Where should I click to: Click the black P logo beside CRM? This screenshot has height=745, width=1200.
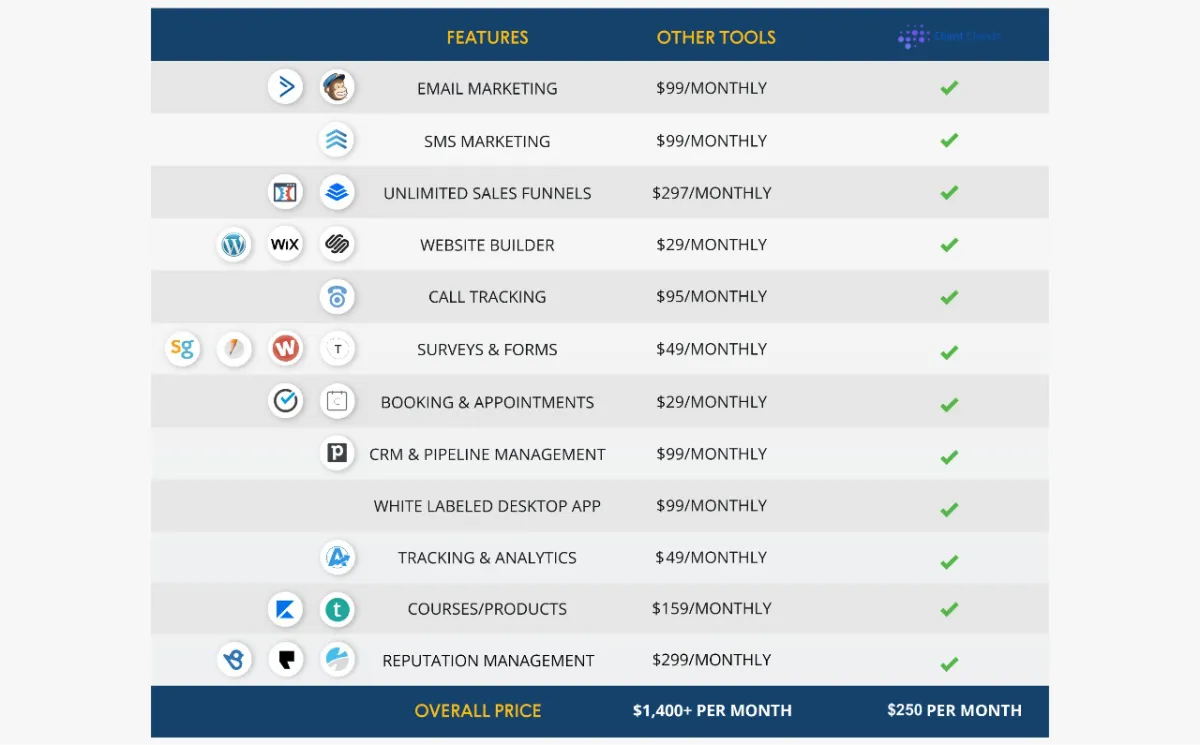tap(338, 454)
